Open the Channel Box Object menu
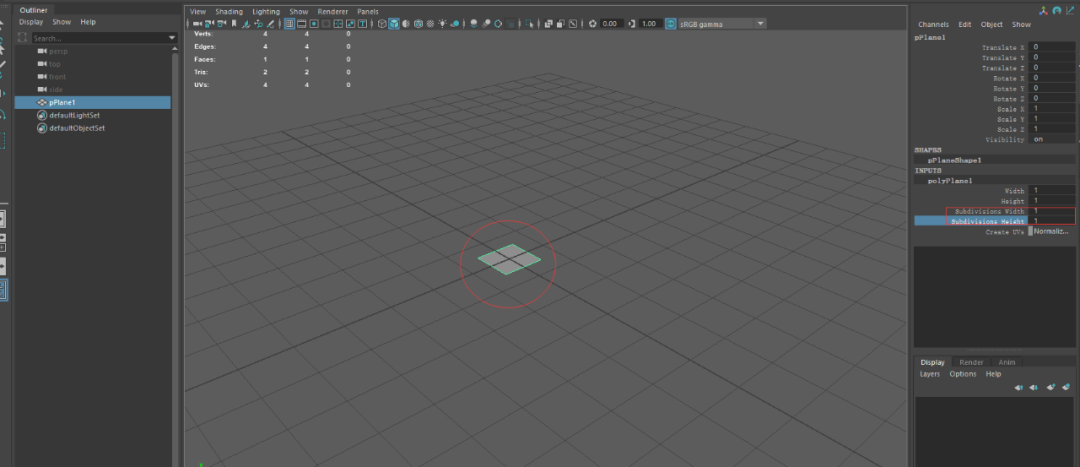This screenshot has height=467, width=1080. click(x=991, y=24)
